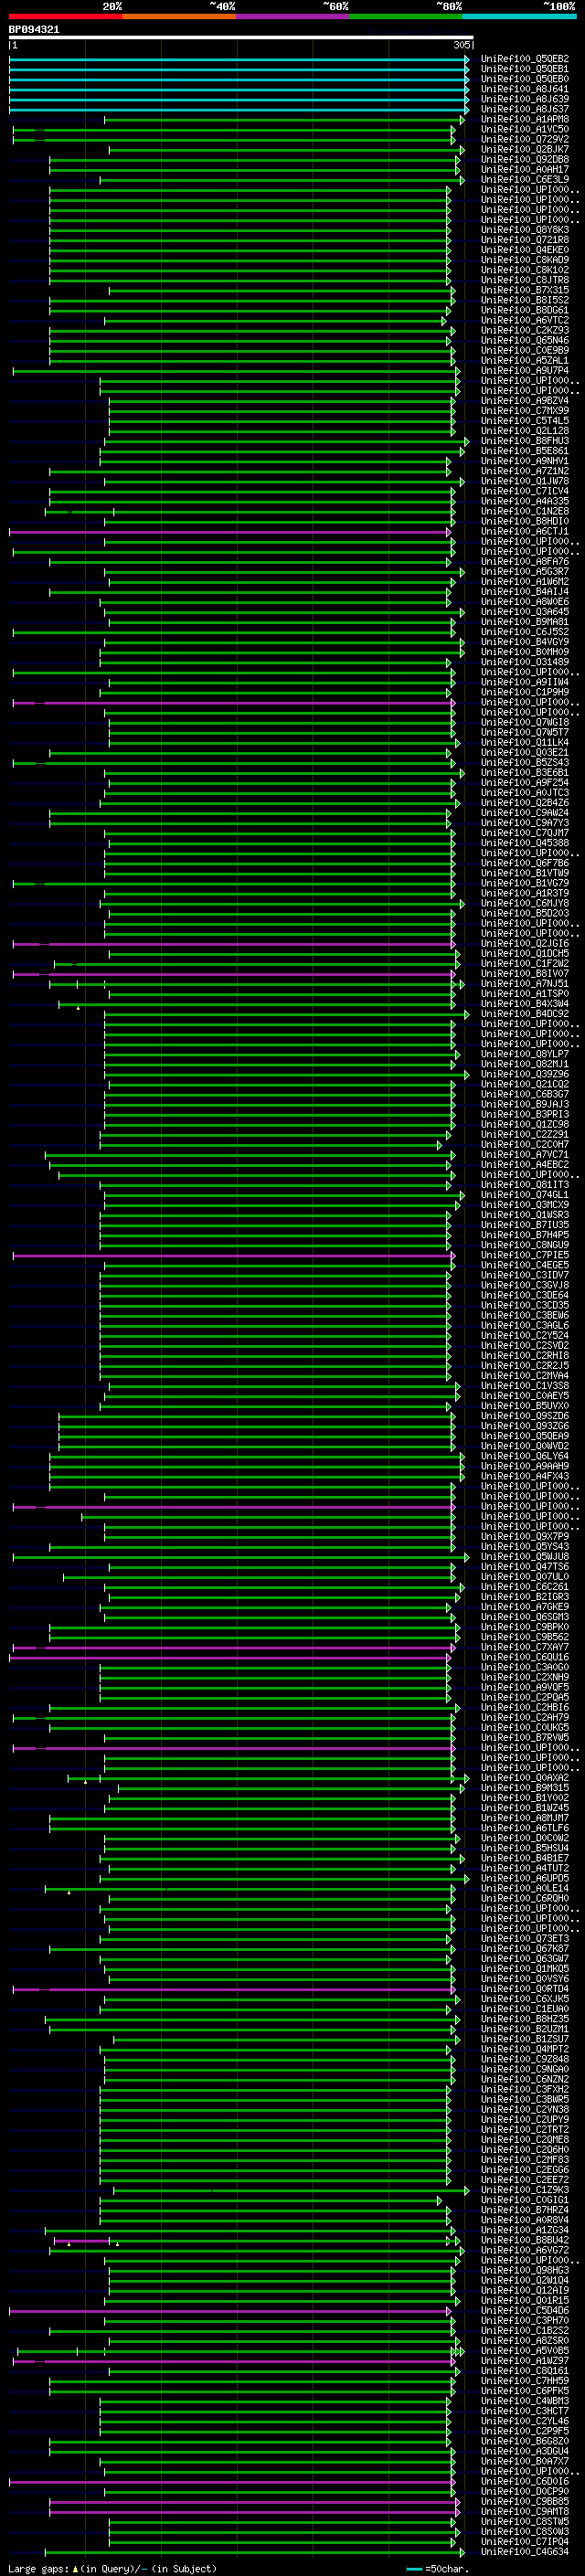Select hit label UniRef100_C6QU16
The height and width of the screenshot is (2576, 585).
click(525, 1657)
